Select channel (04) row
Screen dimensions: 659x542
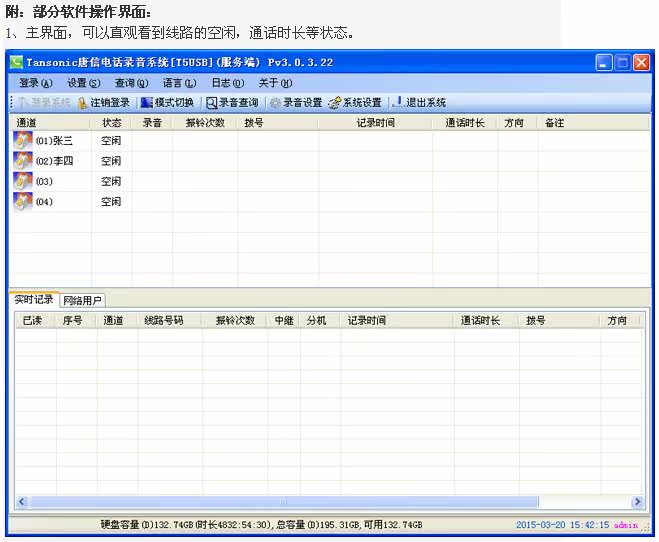pos(330,202)
